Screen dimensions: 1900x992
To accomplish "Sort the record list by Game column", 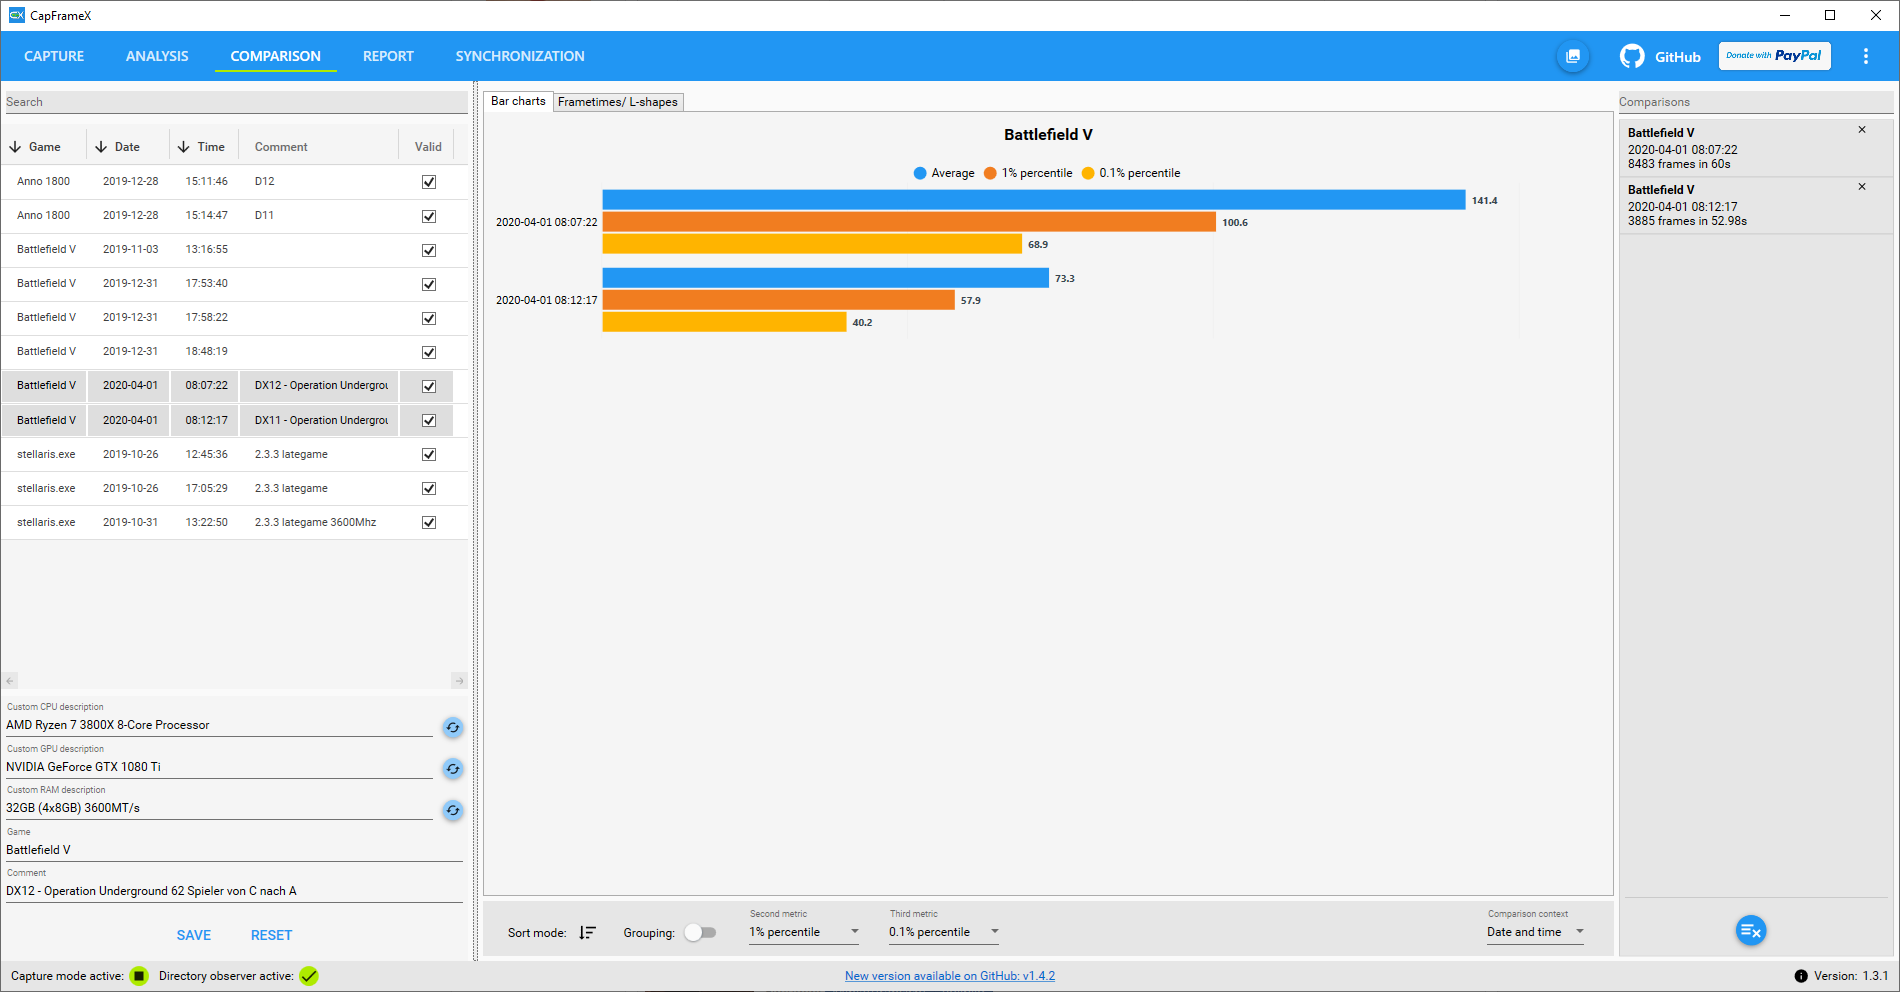I will [x=35, y=147].
